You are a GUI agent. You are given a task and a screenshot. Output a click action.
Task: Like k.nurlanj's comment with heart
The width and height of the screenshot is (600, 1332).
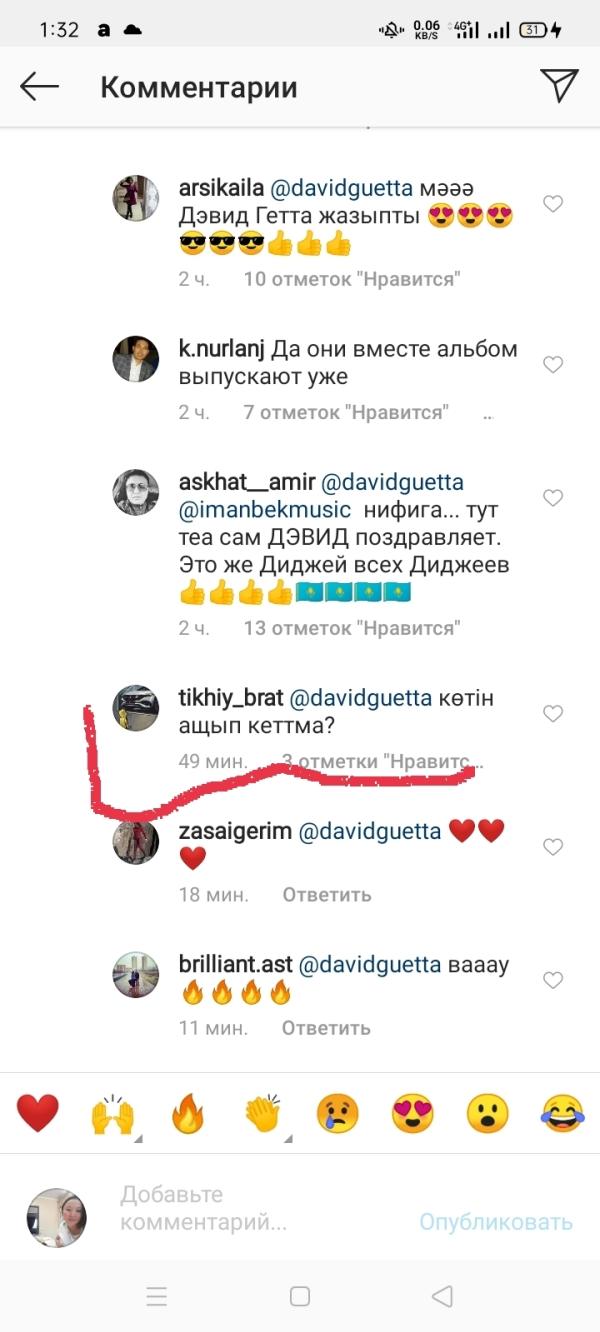[552, 365]
